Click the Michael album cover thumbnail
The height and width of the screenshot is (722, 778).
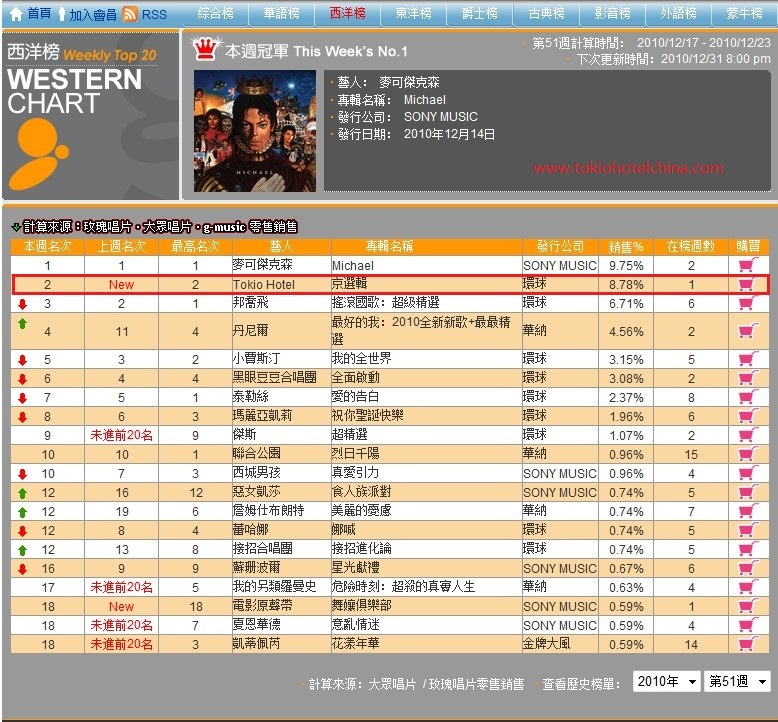coord(255,131)
